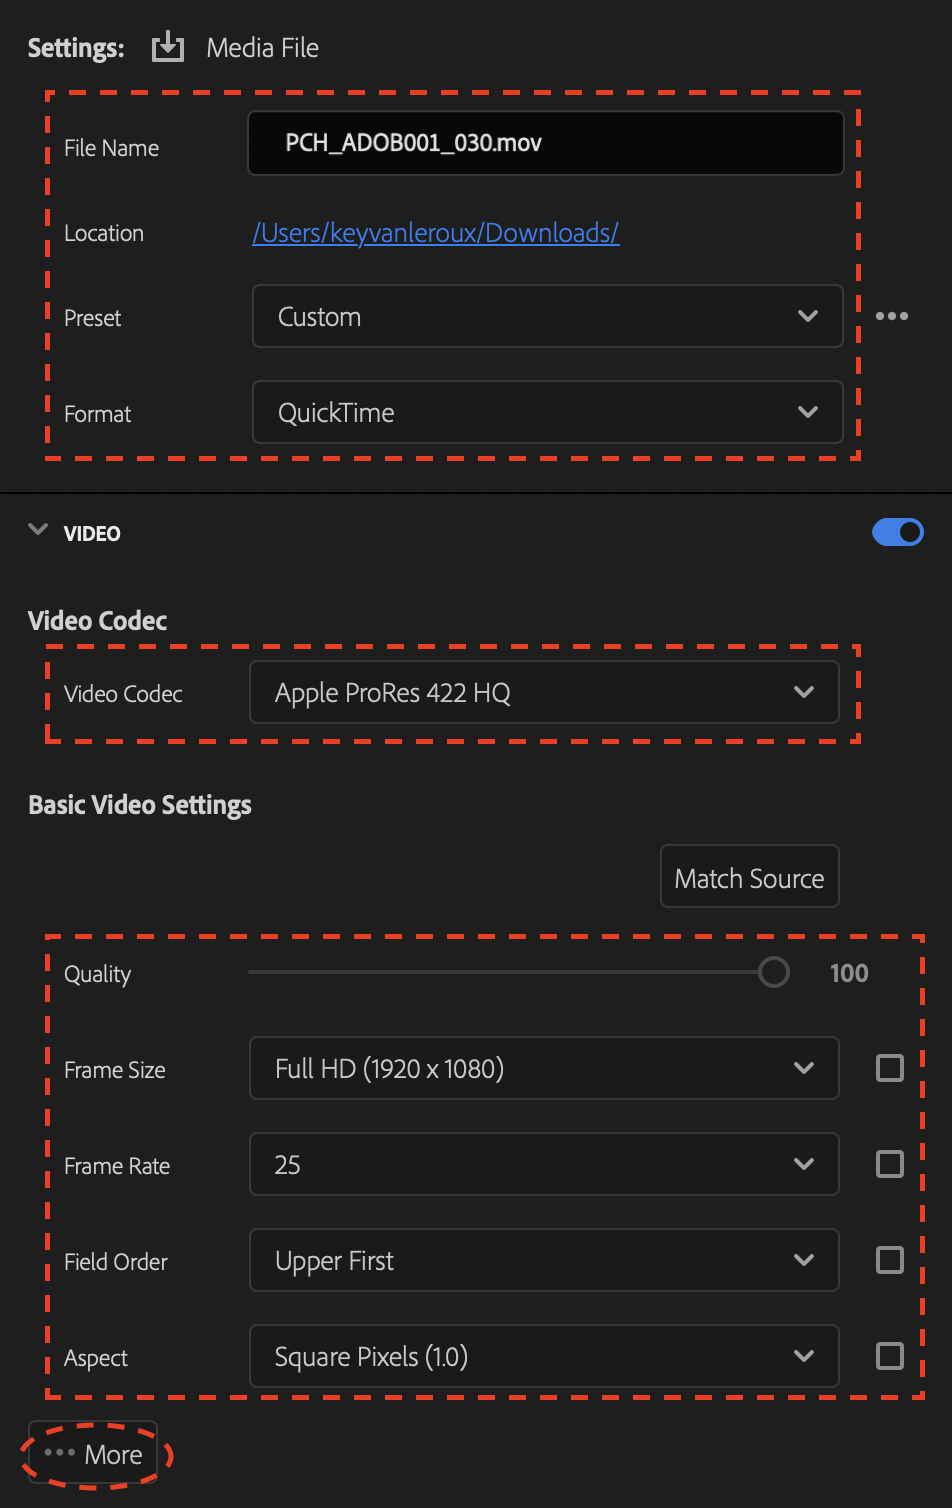Select the File Name input field
Viewport: 952px width, 1508px height.
coord(545,143)
